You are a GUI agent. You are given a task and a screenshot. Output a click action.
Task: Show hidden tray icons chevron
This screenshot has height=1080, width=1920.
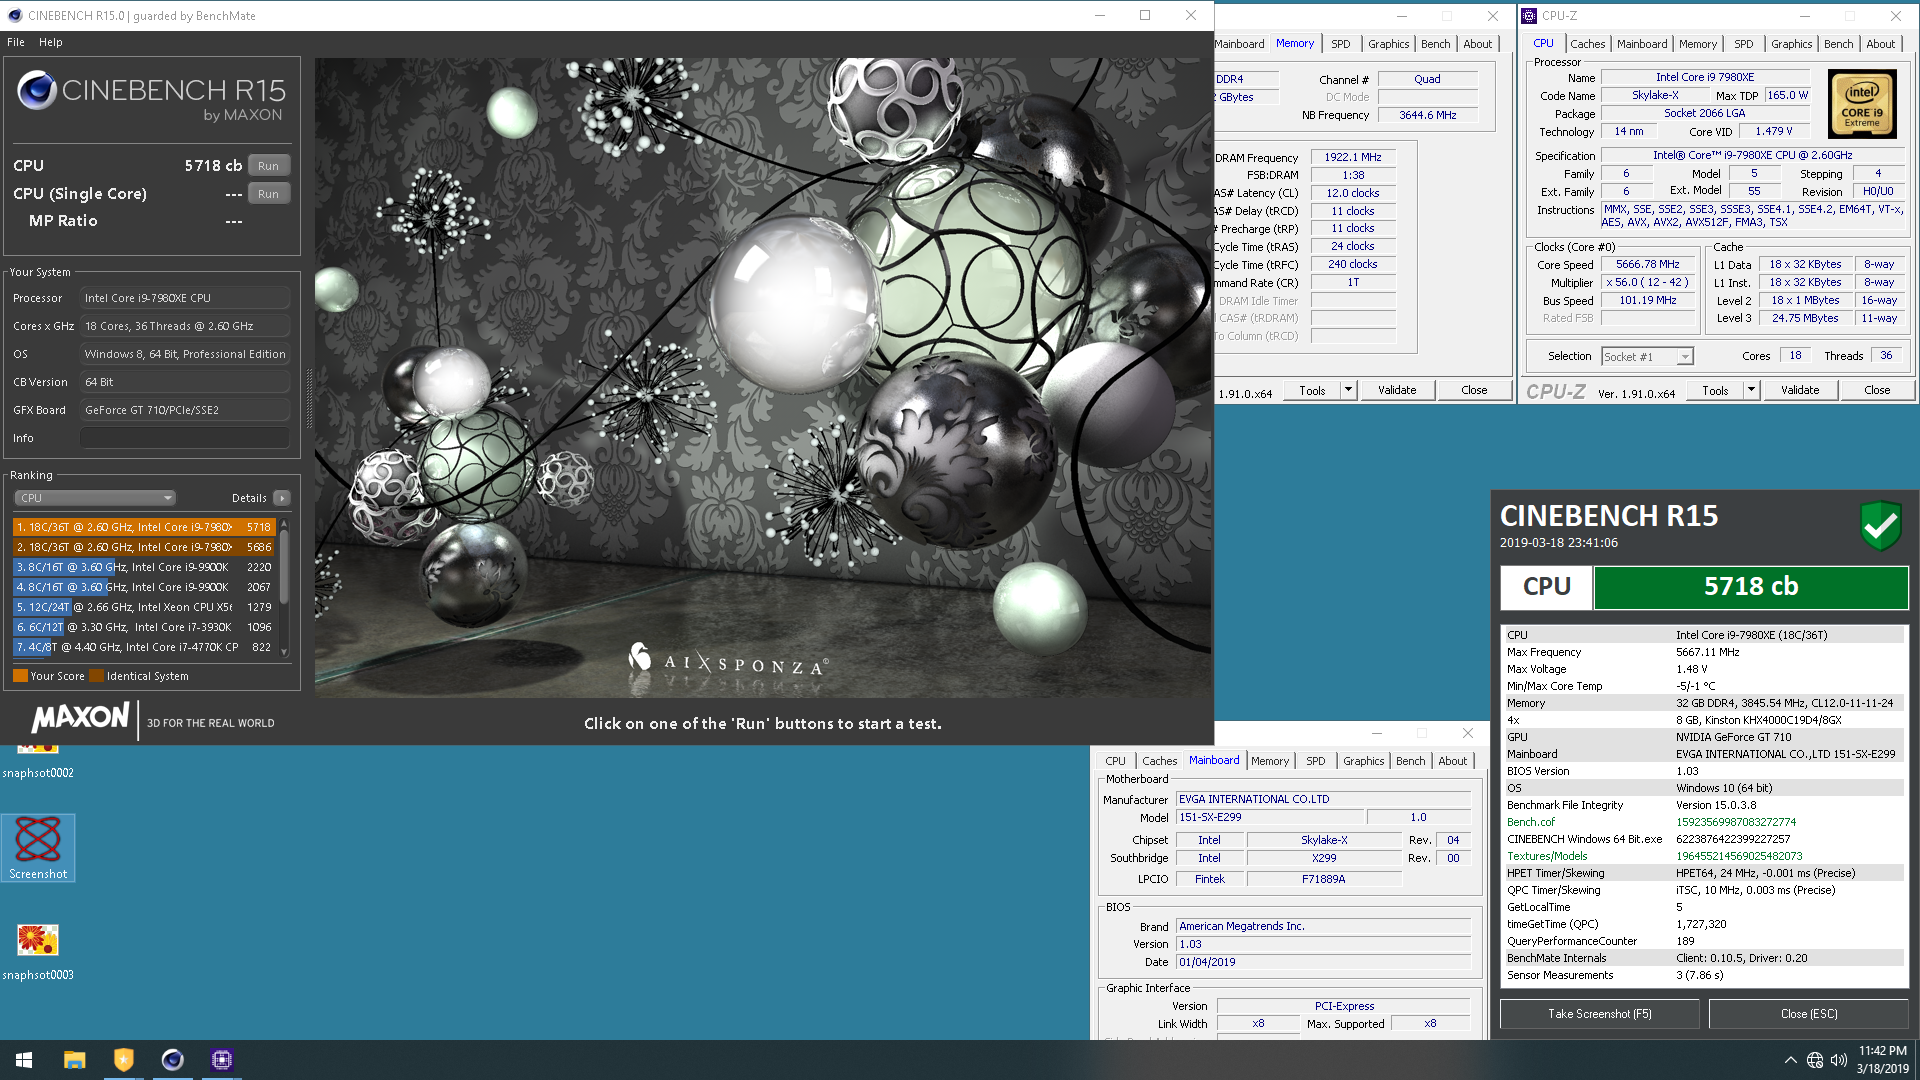coord(1790,1060)
